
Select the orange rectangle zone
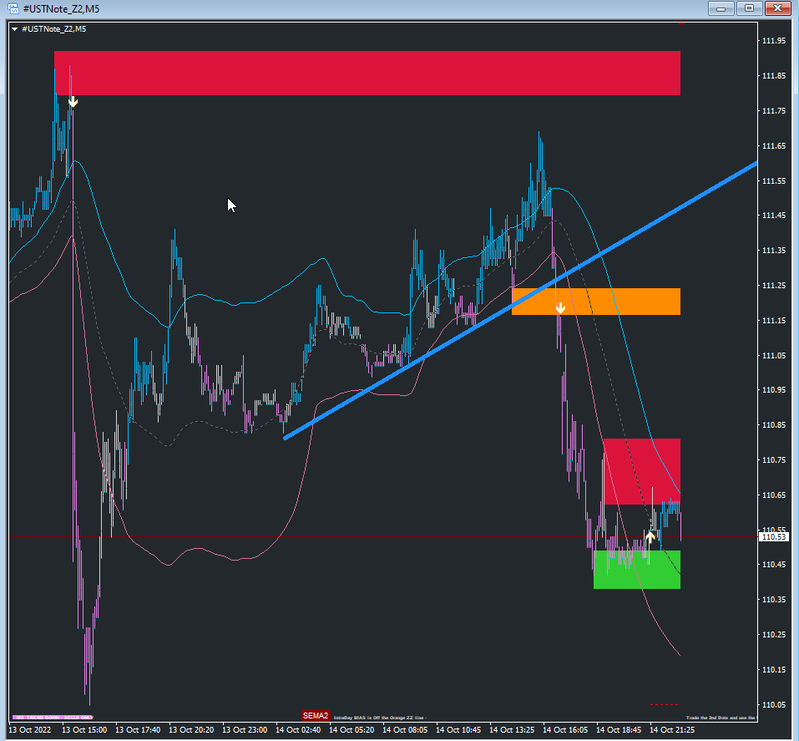click(596, 301)
